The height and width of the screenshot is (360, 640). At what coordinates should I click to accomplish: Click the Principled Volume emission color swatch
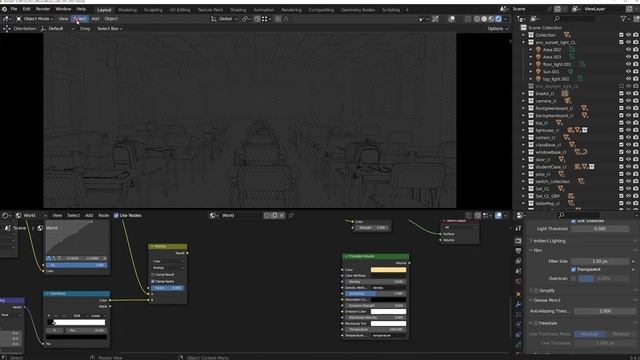388,311
